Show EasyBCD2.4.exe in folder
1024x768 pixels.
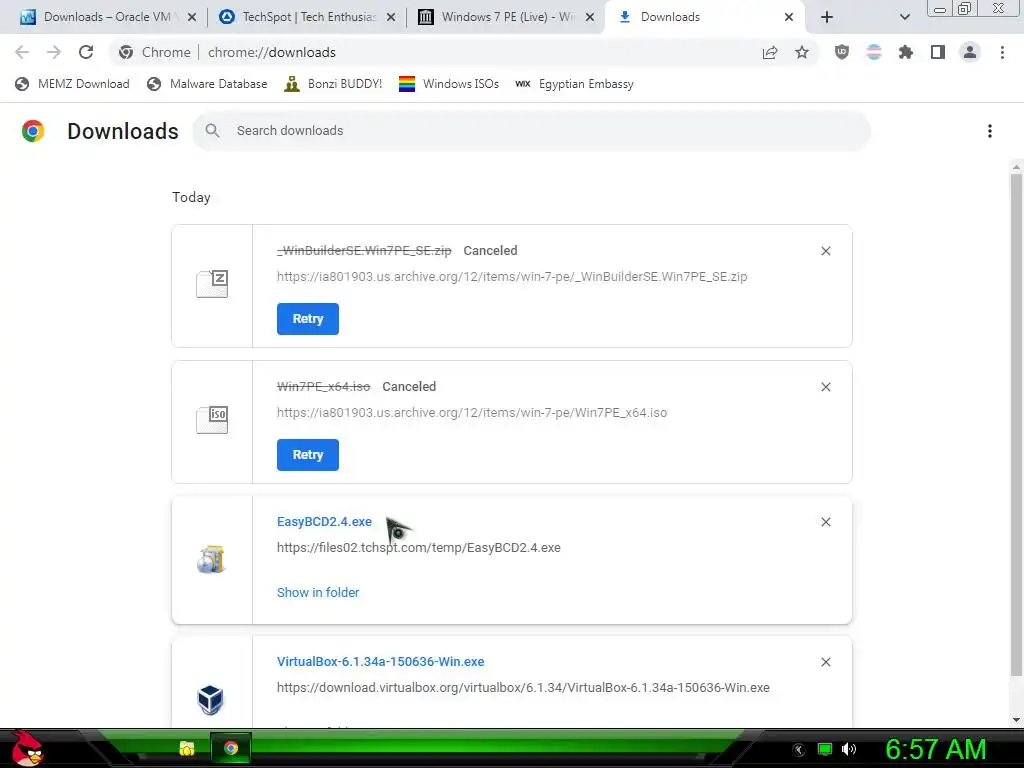click(x=318, y=592)
